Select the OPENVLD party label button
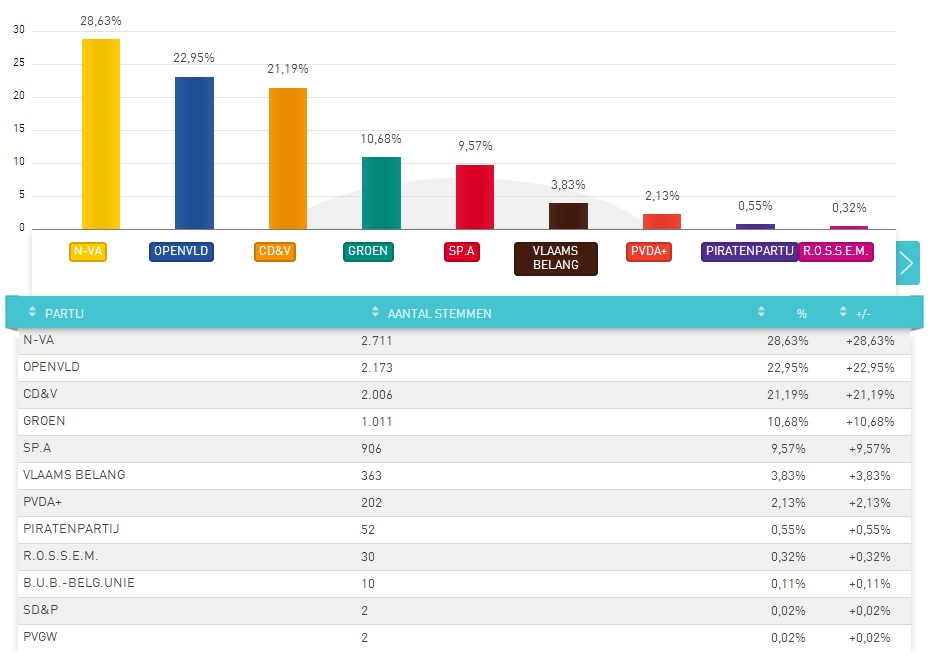This screenshot has height=670, width=934. pos(181,251)
